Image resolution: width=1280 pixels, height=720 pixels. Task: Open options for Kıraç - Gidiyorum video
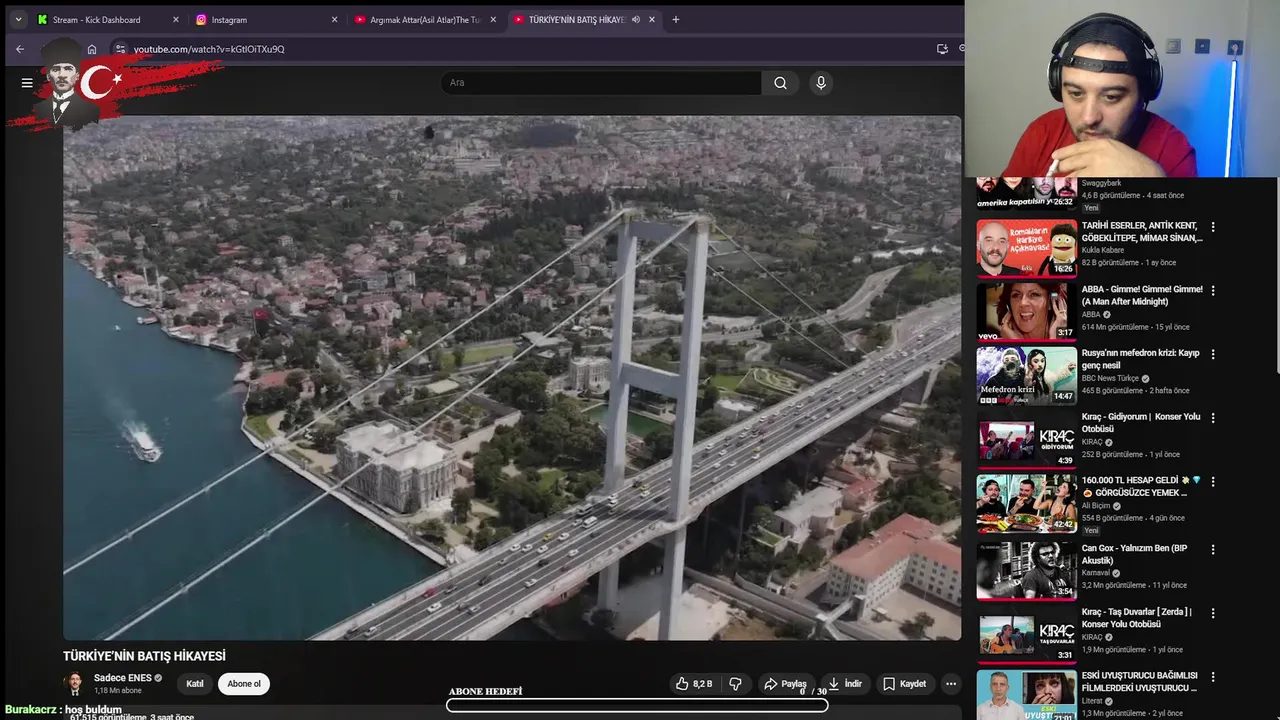[1213, 418]
